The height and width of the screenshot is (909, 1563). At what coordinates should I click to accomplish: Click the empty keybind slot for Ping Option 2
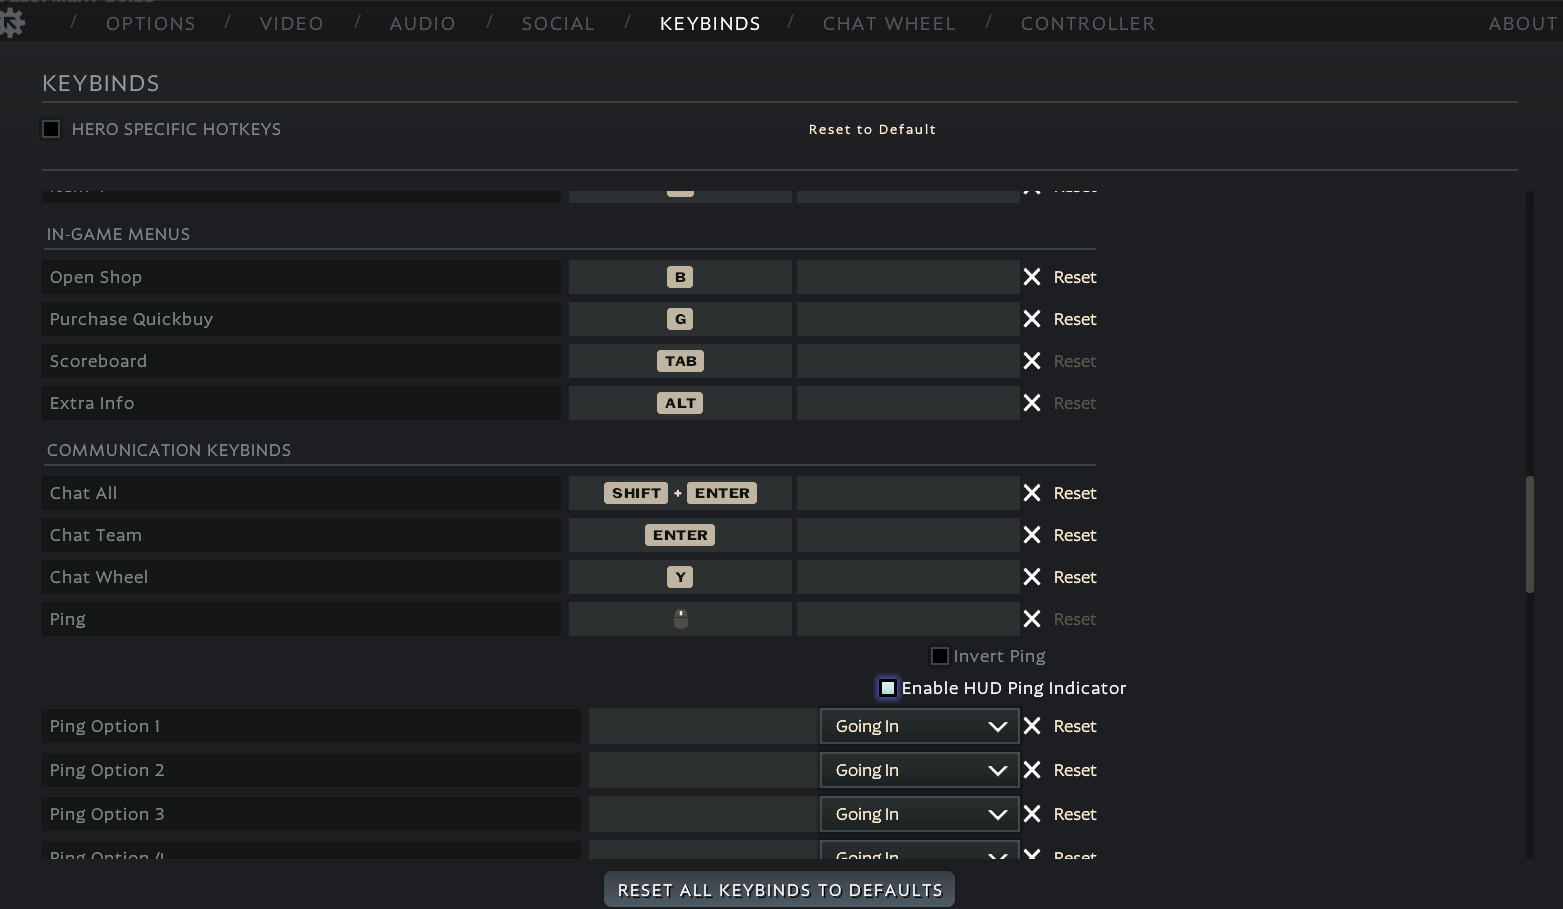(x=703, y=770)
